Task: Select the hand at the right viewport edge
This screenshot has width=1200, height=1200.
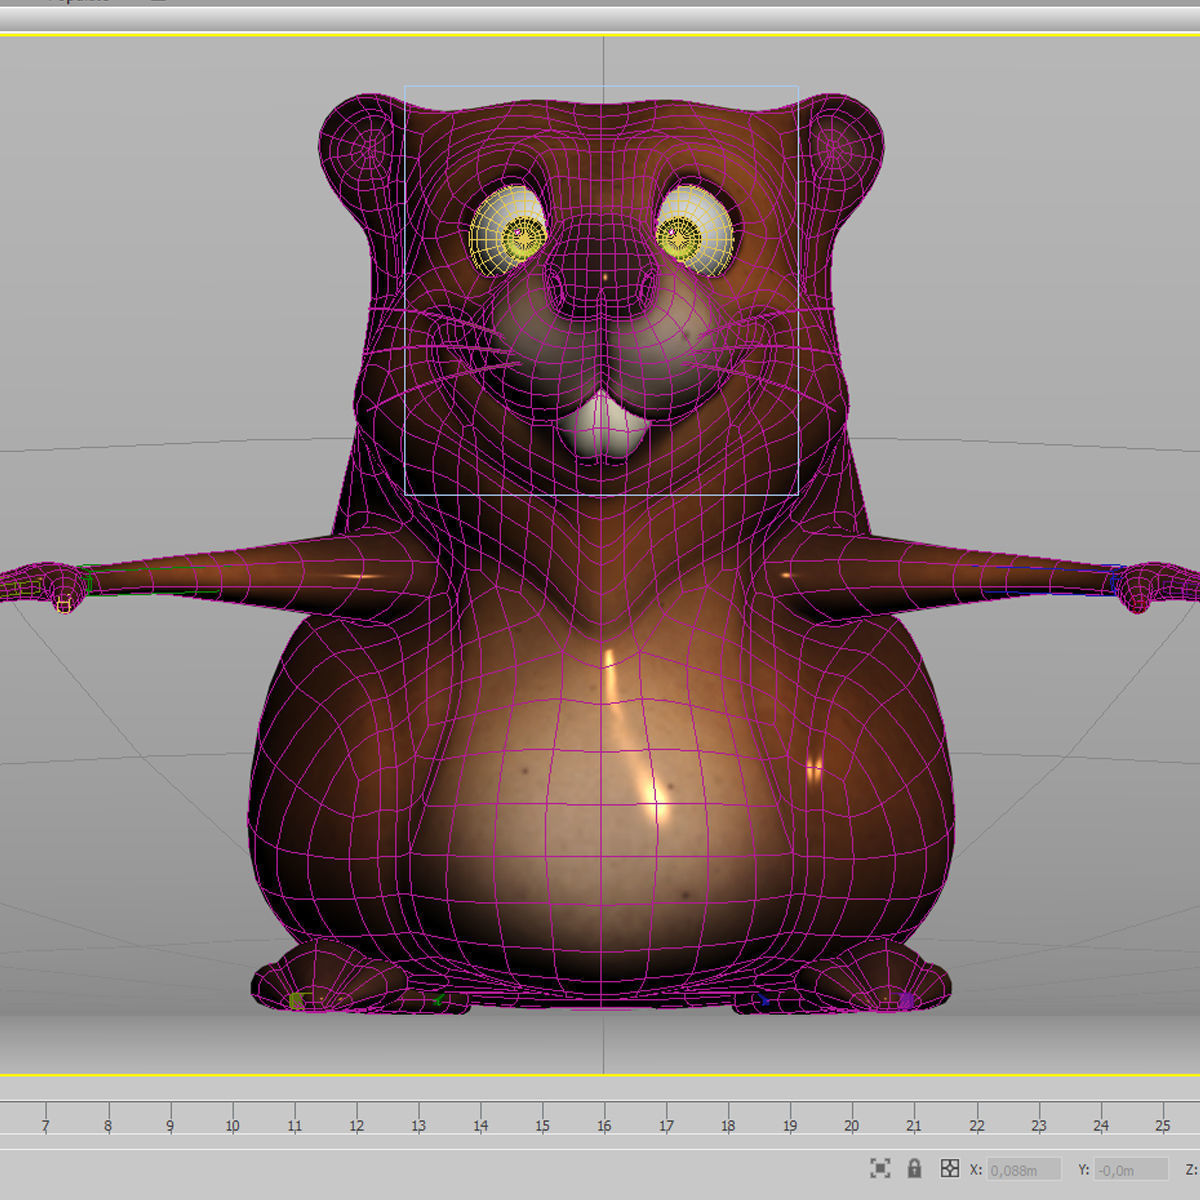Action: point(1157,587)
